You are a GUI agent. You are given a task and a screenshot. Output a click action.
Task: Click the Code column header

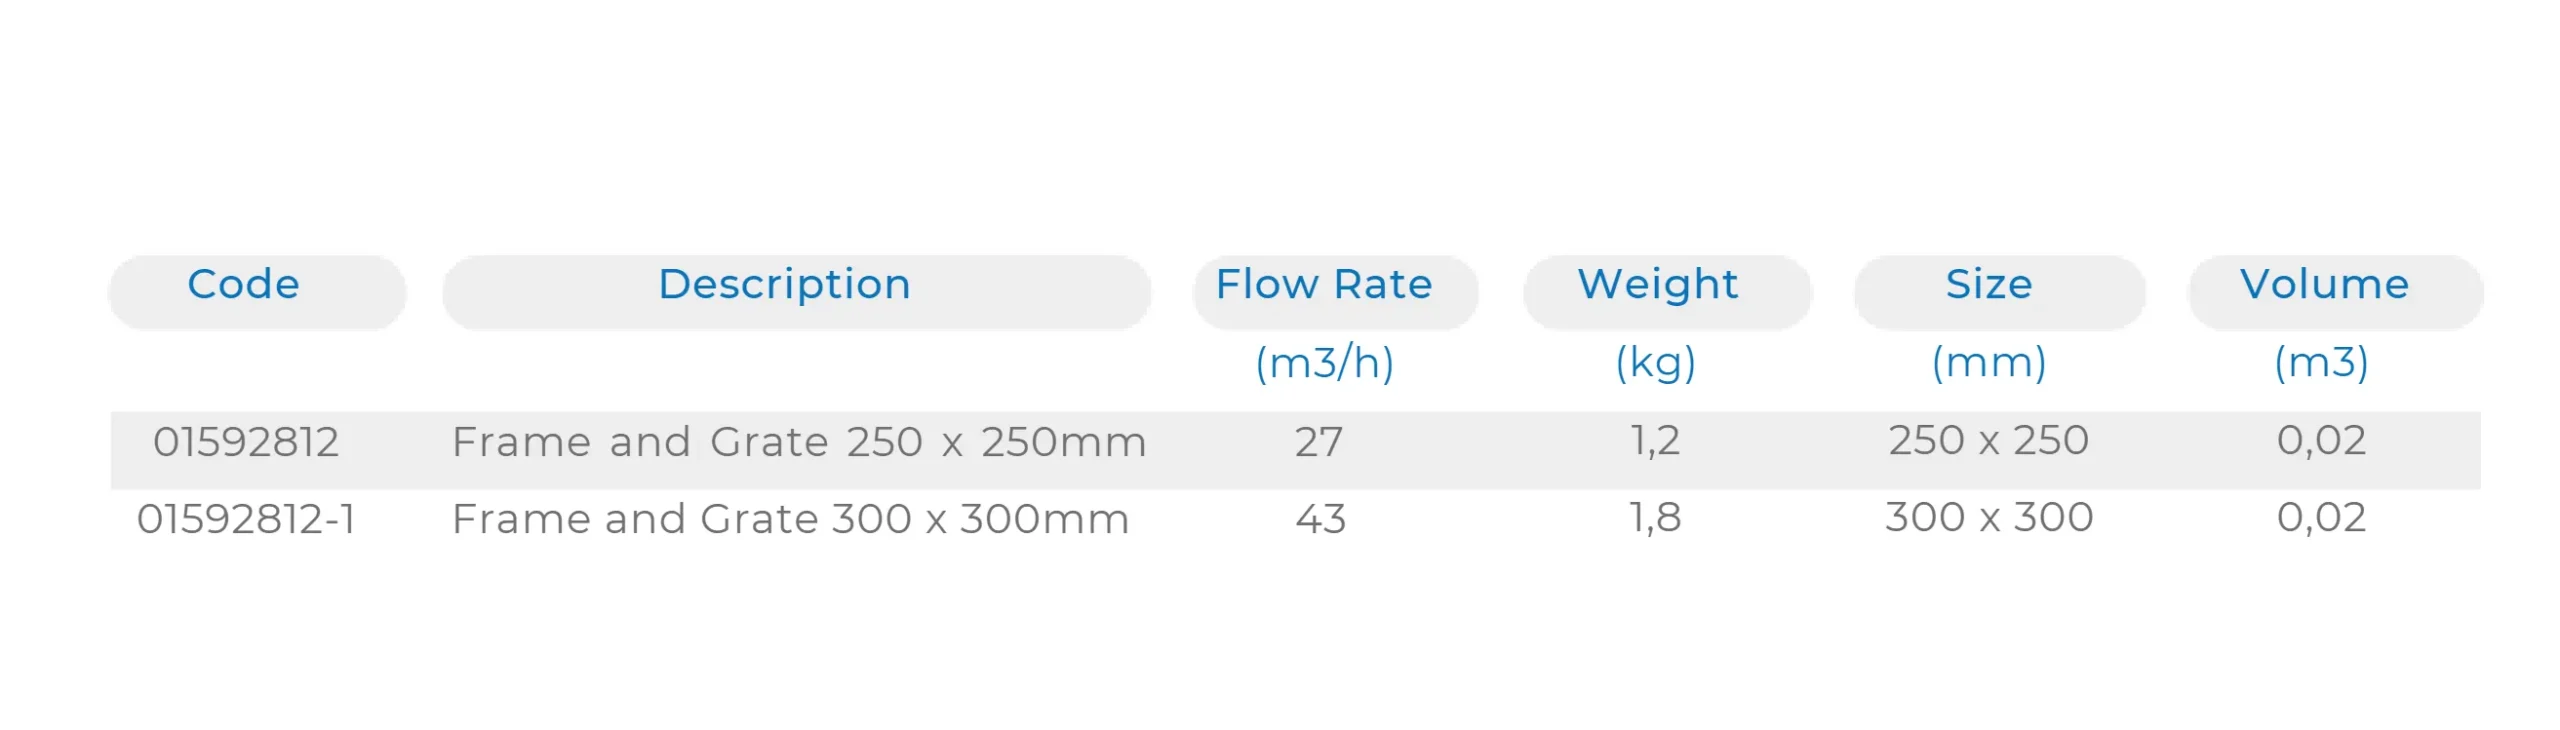click(244, 285)
